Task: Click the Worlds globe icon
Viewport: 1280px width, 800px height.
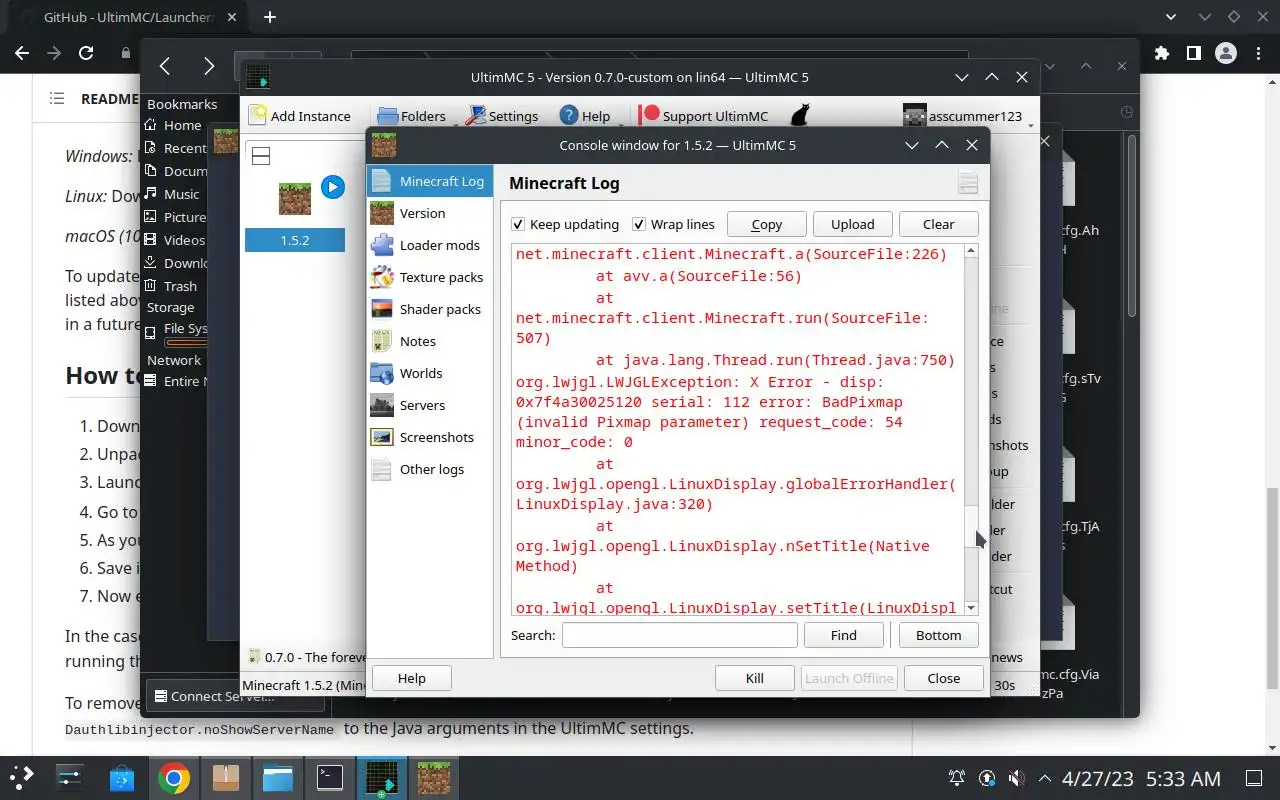Action: click(x=382, y=373)
